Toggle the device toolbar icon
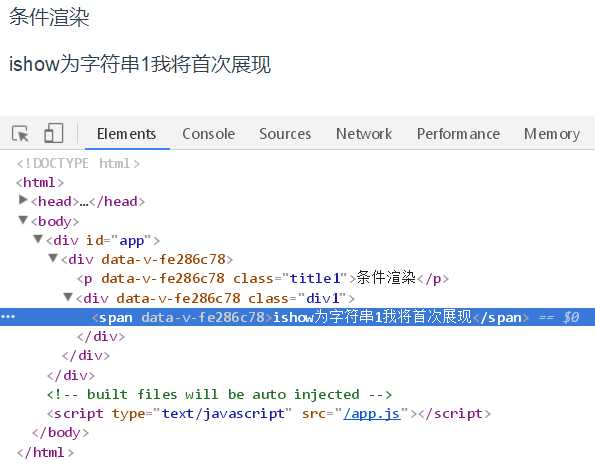Image resolution: width=595 pixels, height=467 pixels. pos(54,134)
